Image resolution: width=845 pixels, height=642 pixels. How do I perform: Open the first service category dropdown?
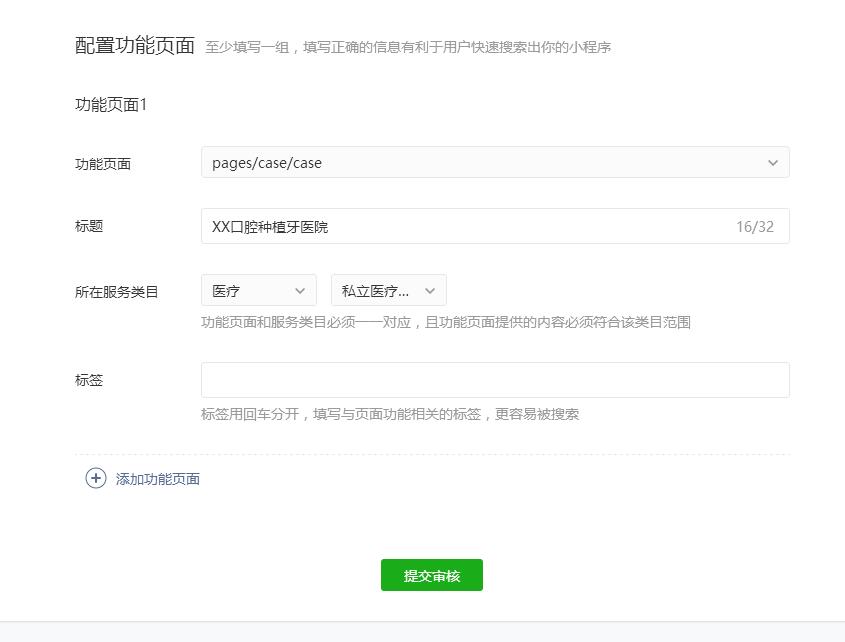tap(258, 290)
